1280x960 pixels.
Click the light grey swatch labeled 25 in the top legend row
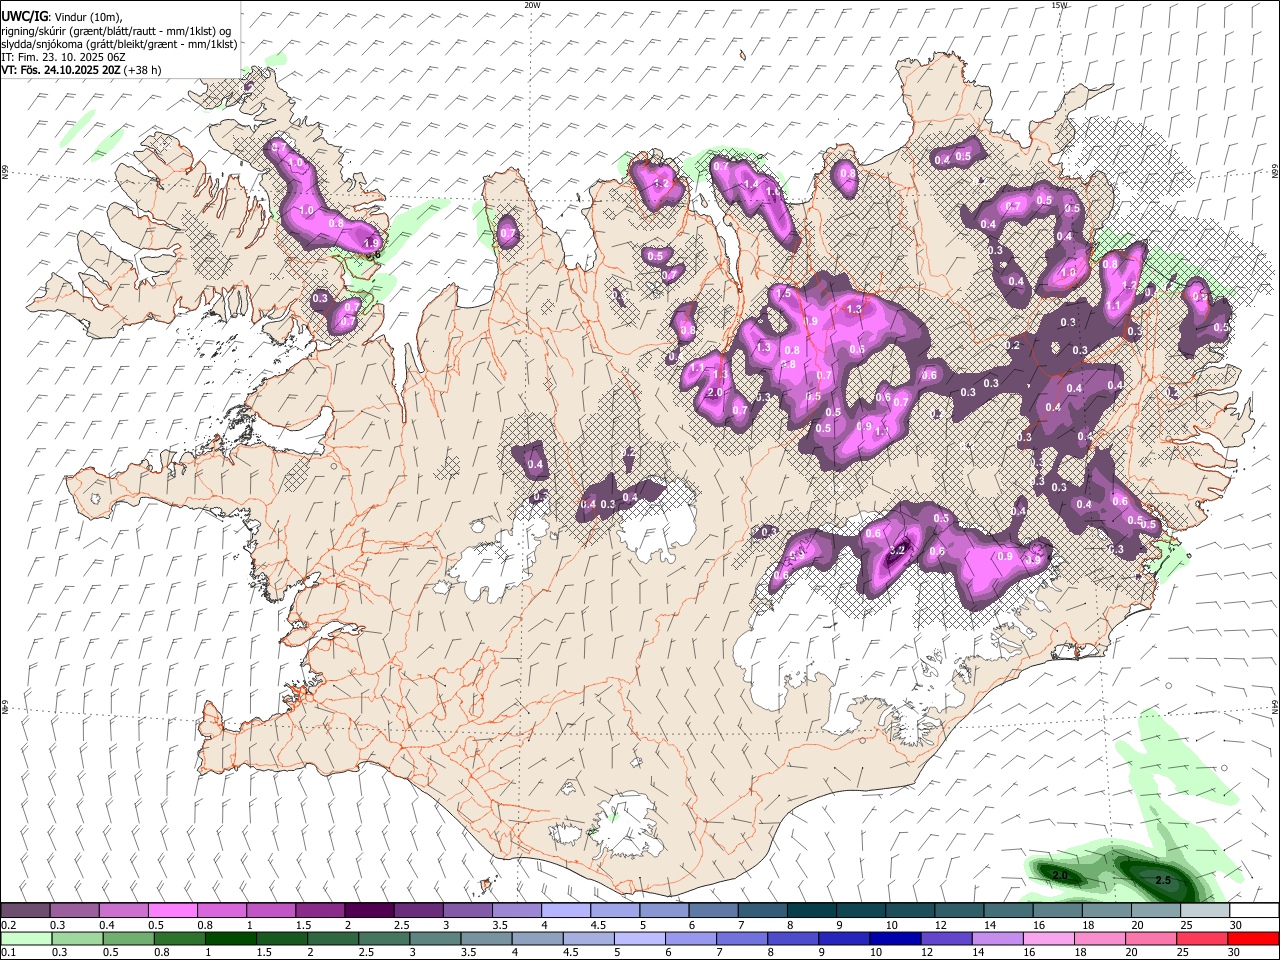(x=1205, y=911)
